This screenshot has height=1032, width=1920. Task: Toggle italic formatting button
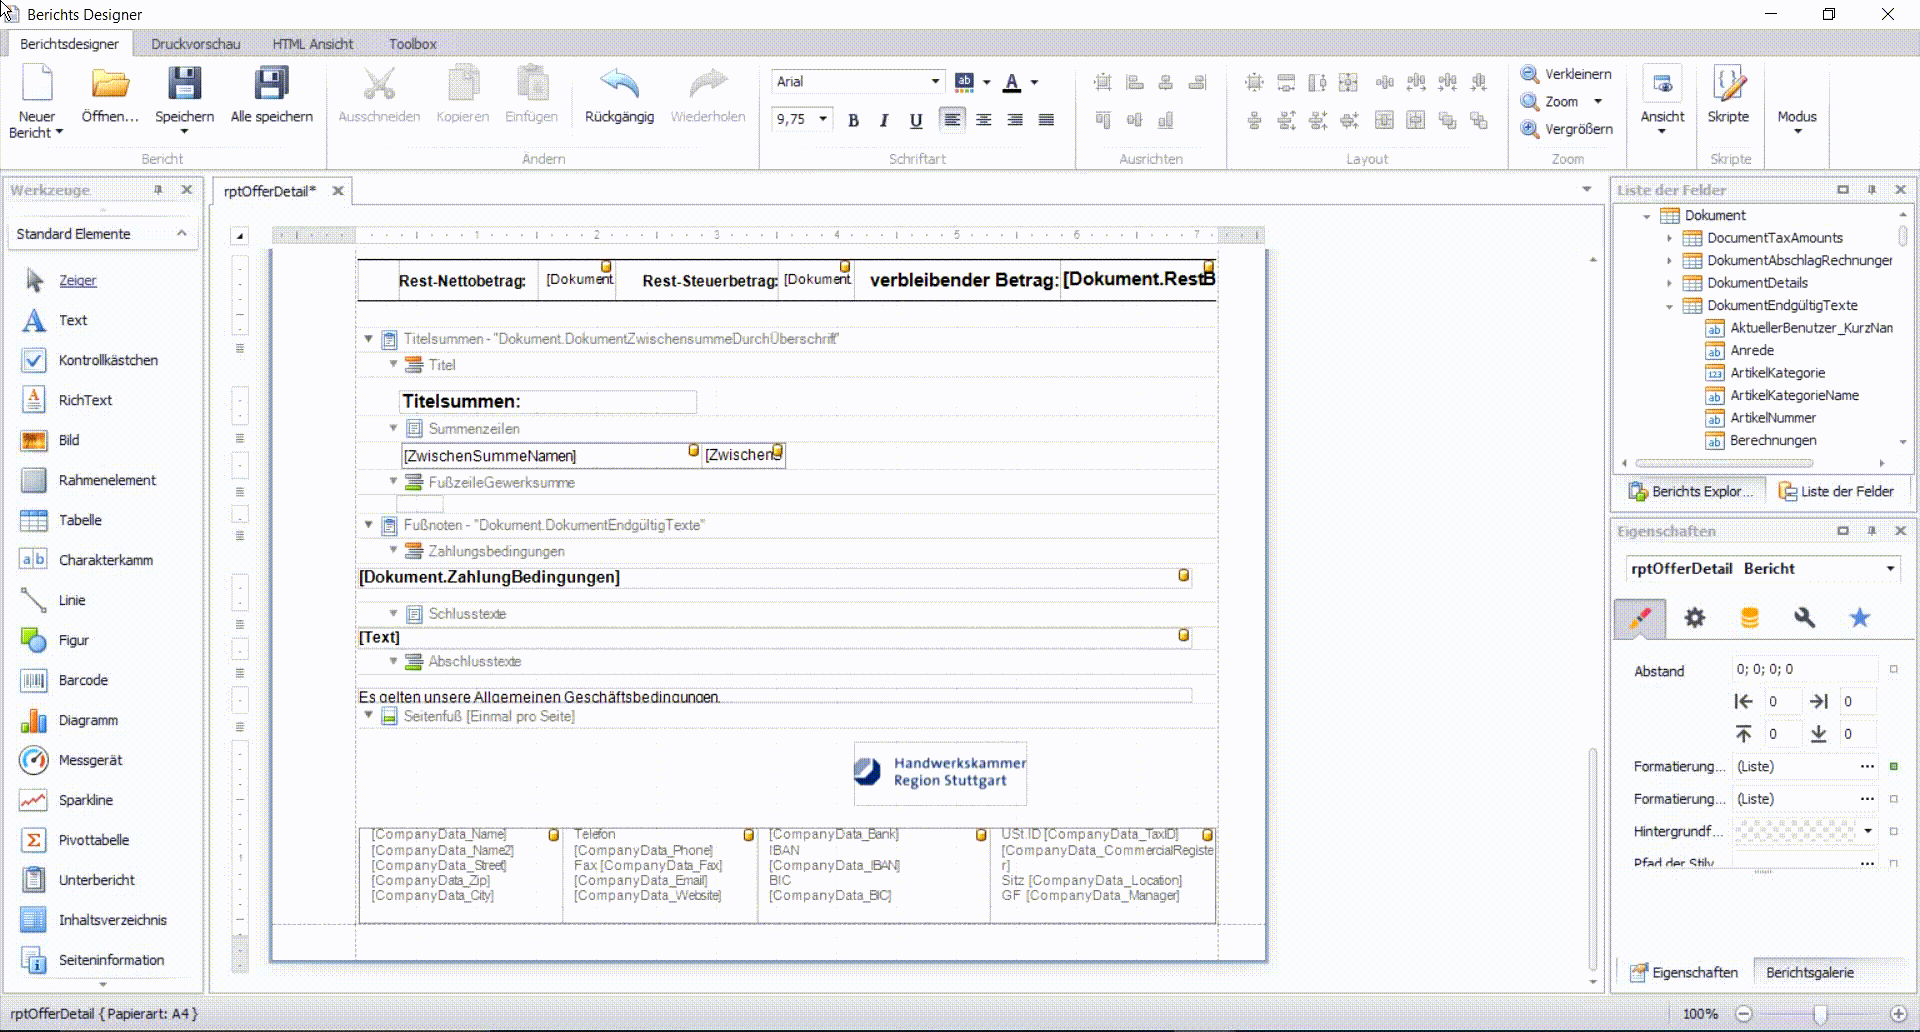(x=884, y=120)
